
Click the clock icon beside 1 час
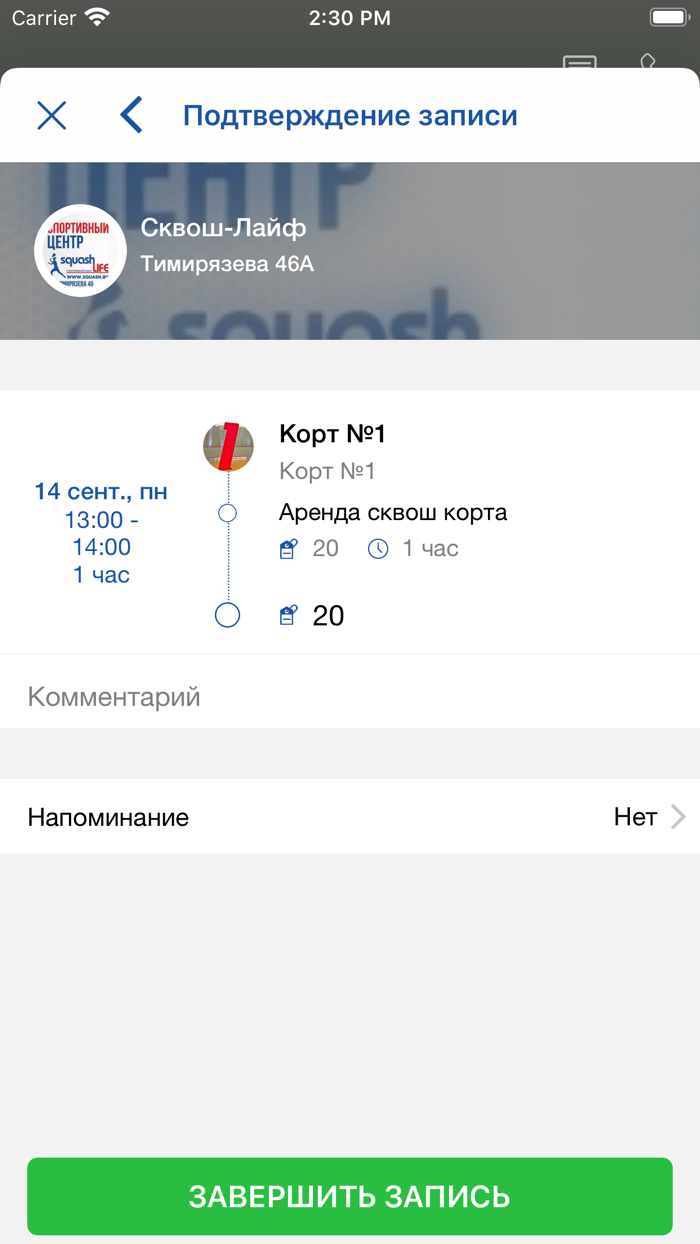coord(378,548)
